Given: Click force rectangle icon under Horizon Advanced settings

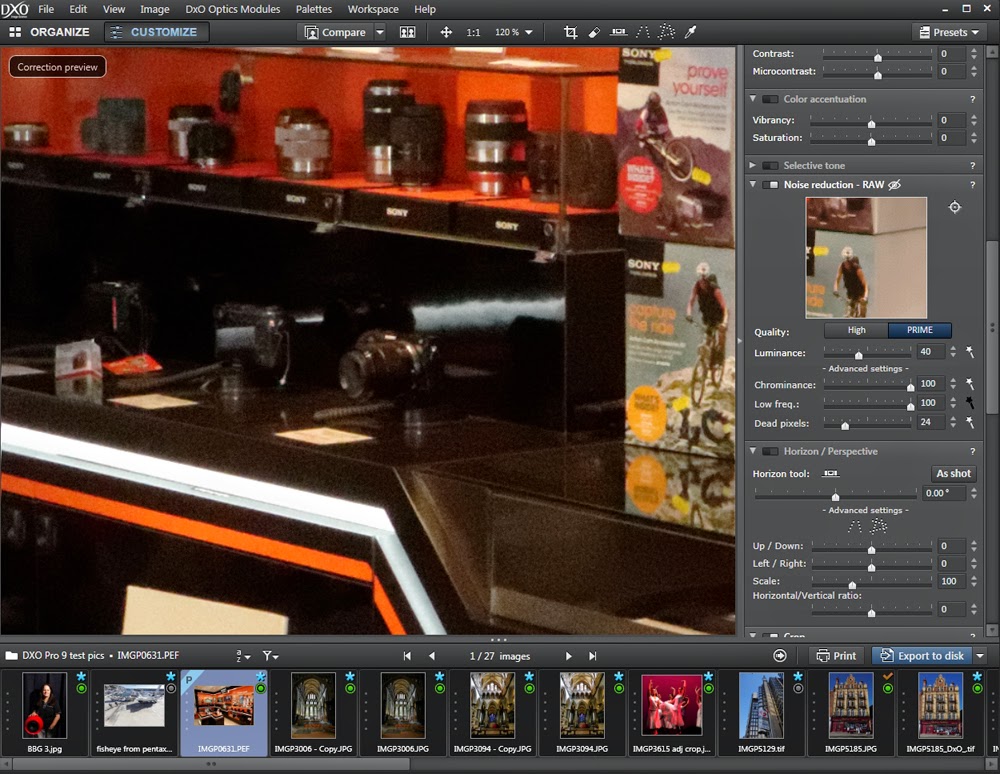Looking at the screenshot, I should (x=879, y=526).
